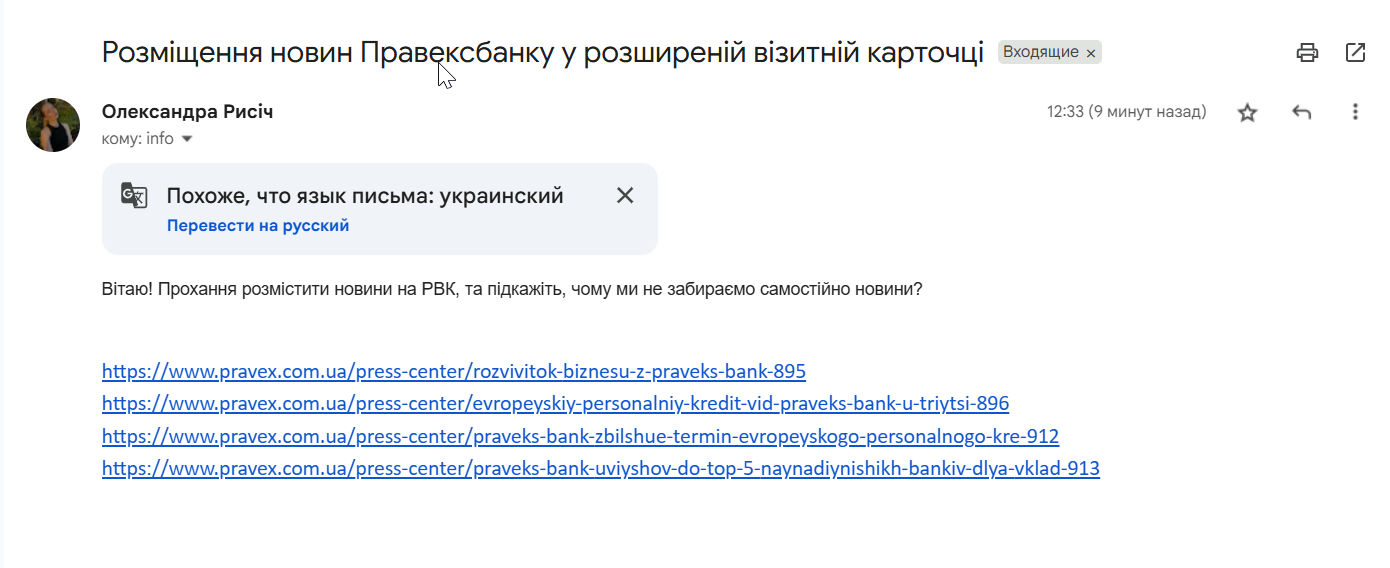Open the three-dot more options menu
1390x568 pixels.
(x=1355, y=112)
